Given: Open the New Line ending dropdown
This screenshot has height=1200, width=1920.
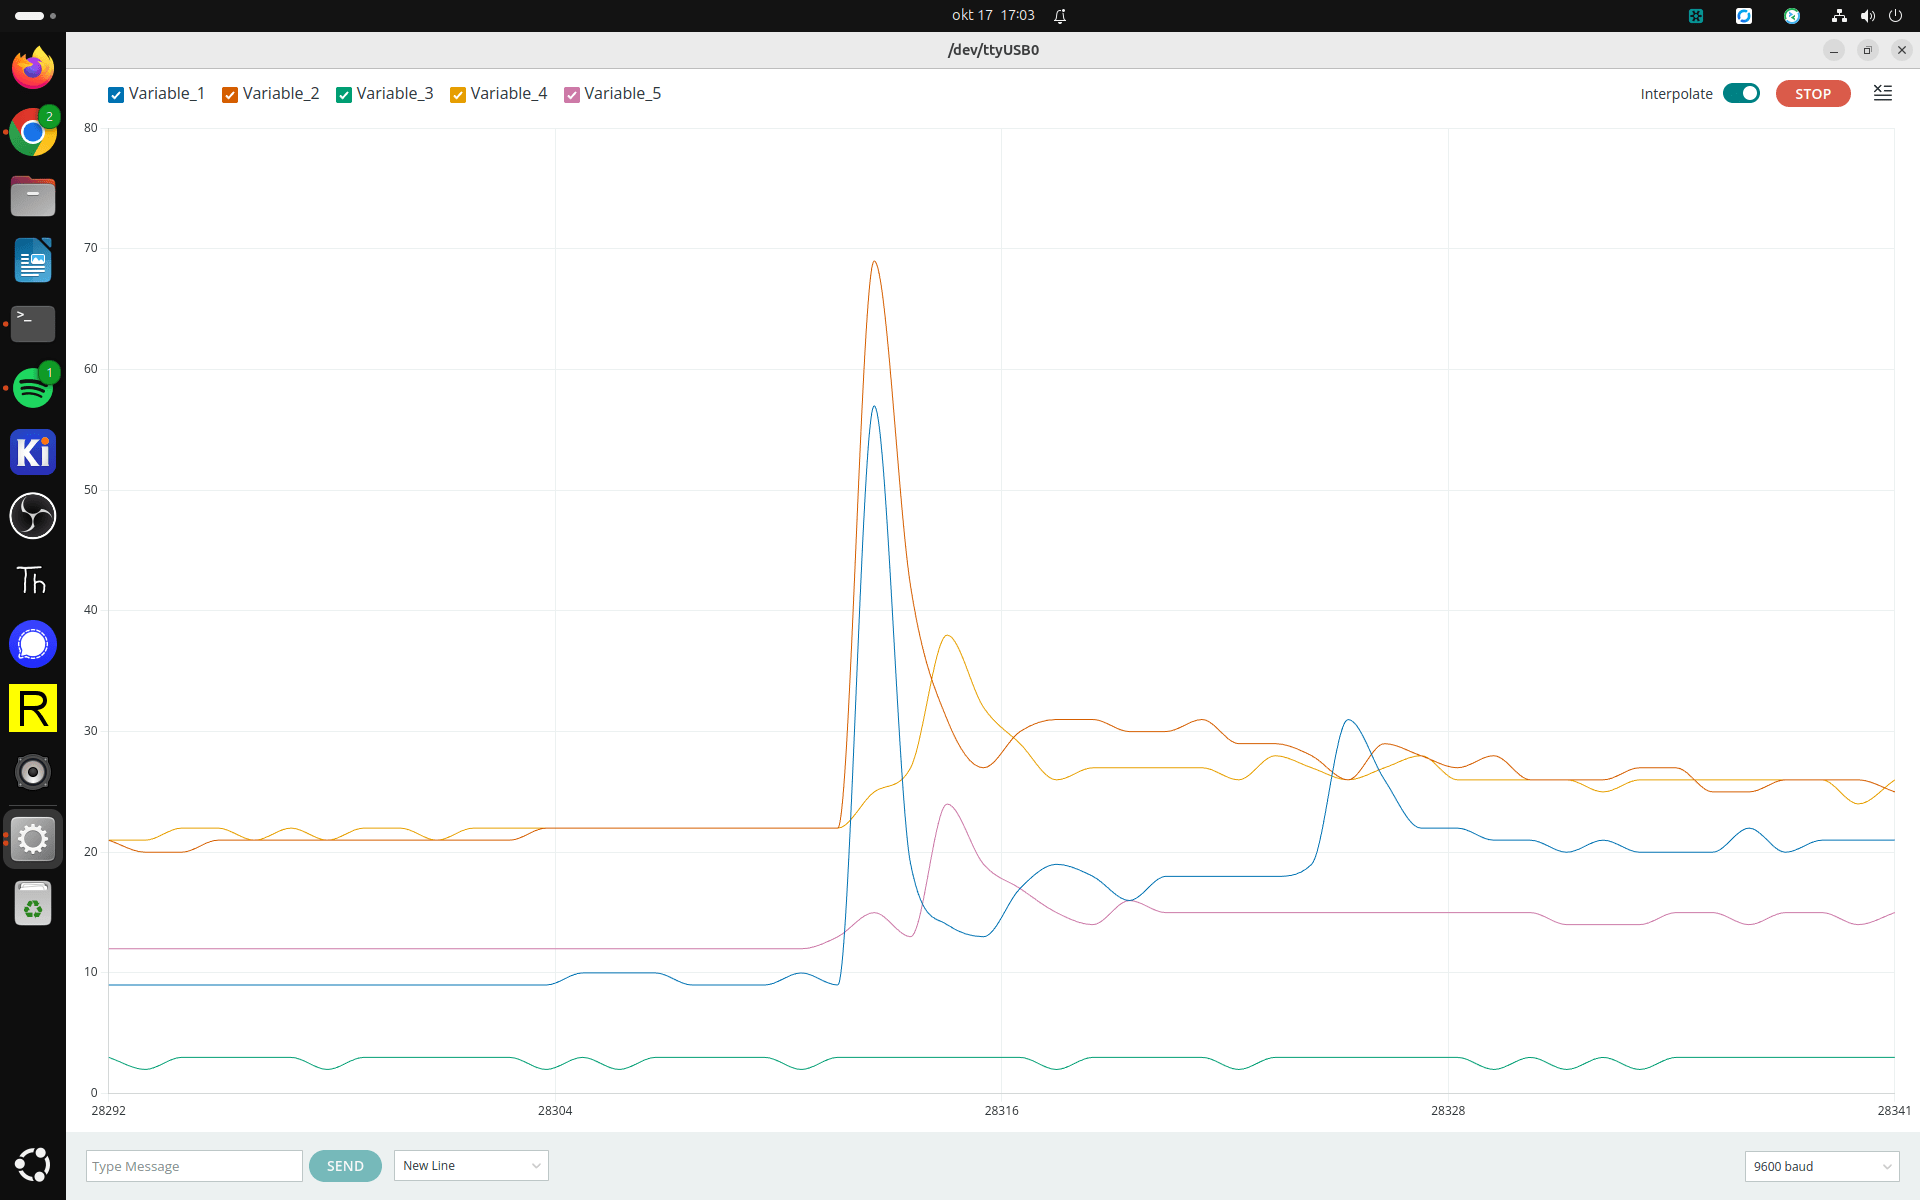Looking at the screenshot, I should (471, 1166).
